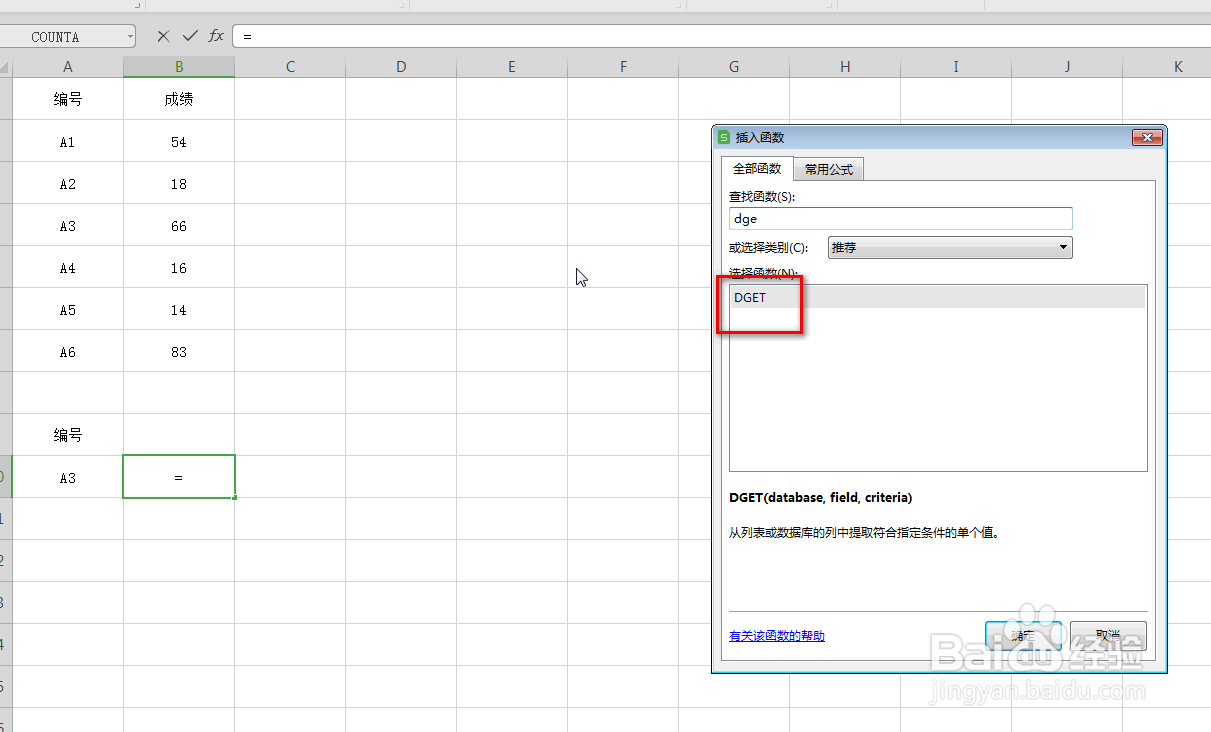Select cell containing A2

pyautogui.click(x=68, y=184)
